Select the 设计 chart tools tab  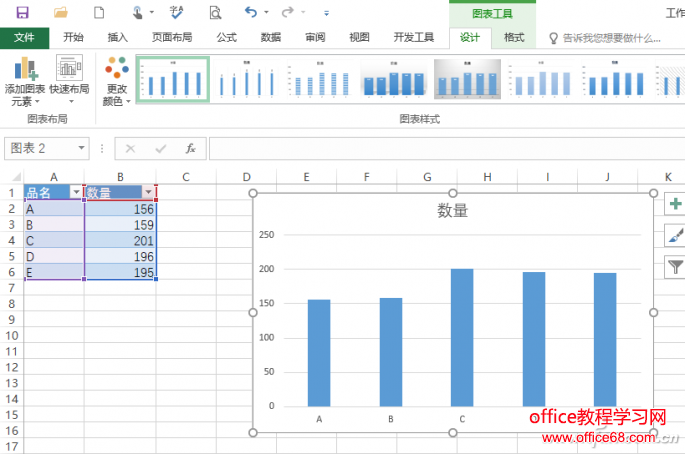[470, 38]
